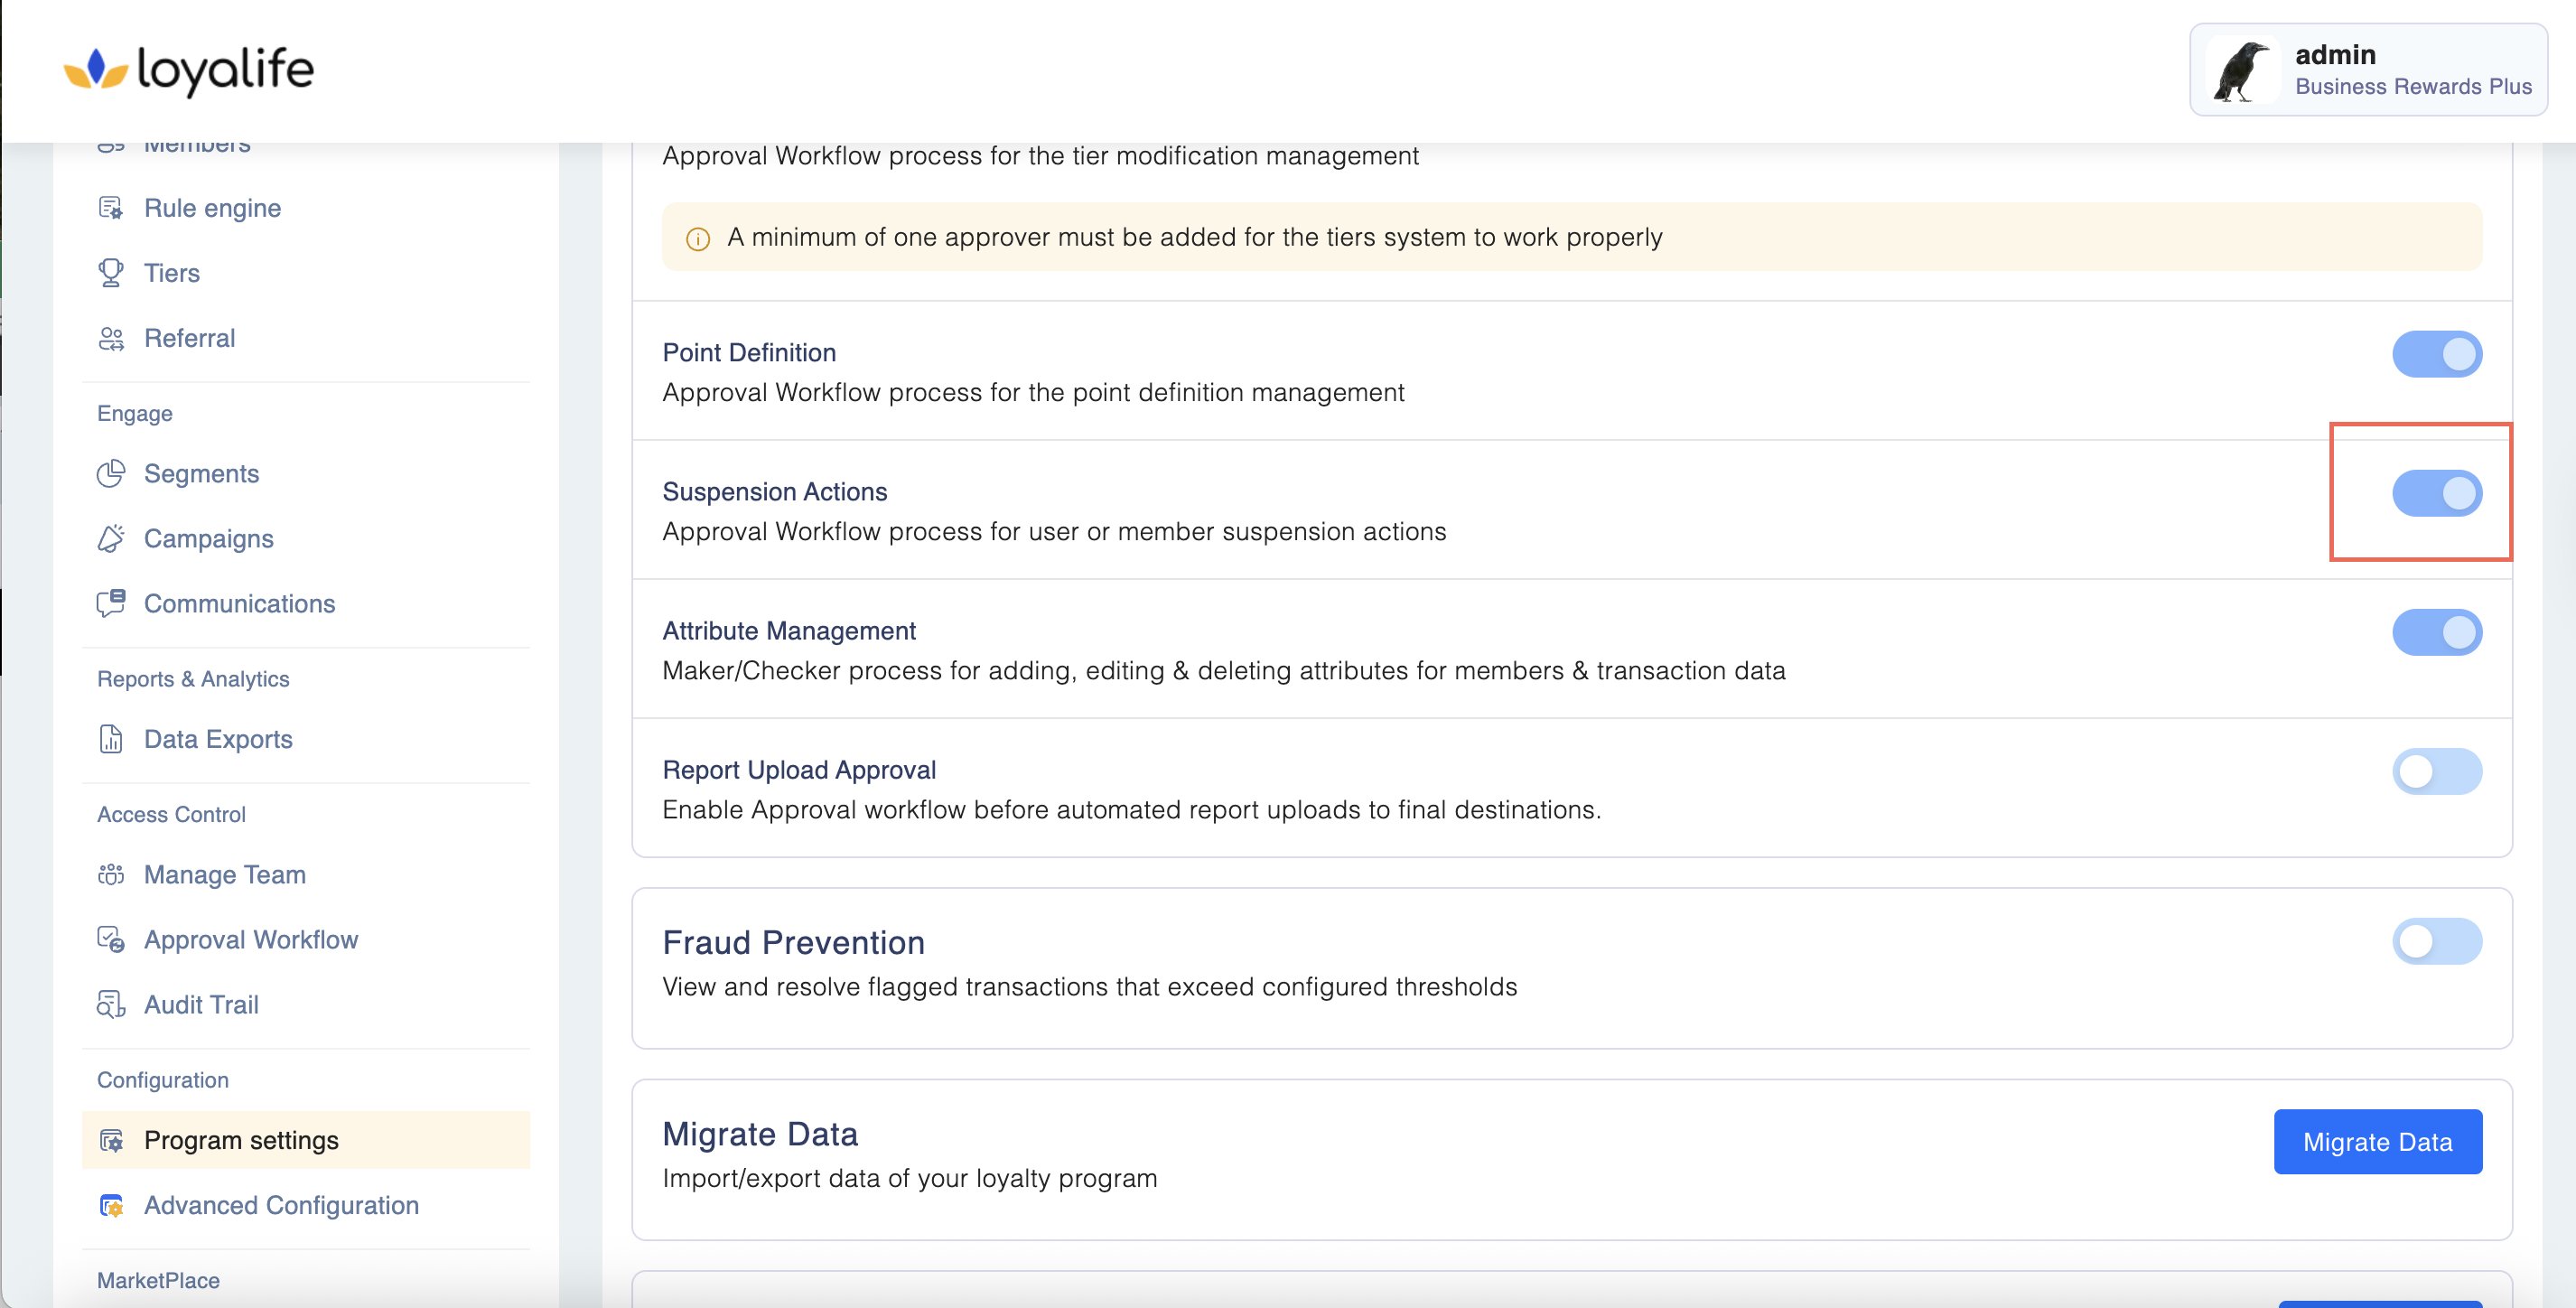Click the Rule engine sidebar icon

pos(110,208)
